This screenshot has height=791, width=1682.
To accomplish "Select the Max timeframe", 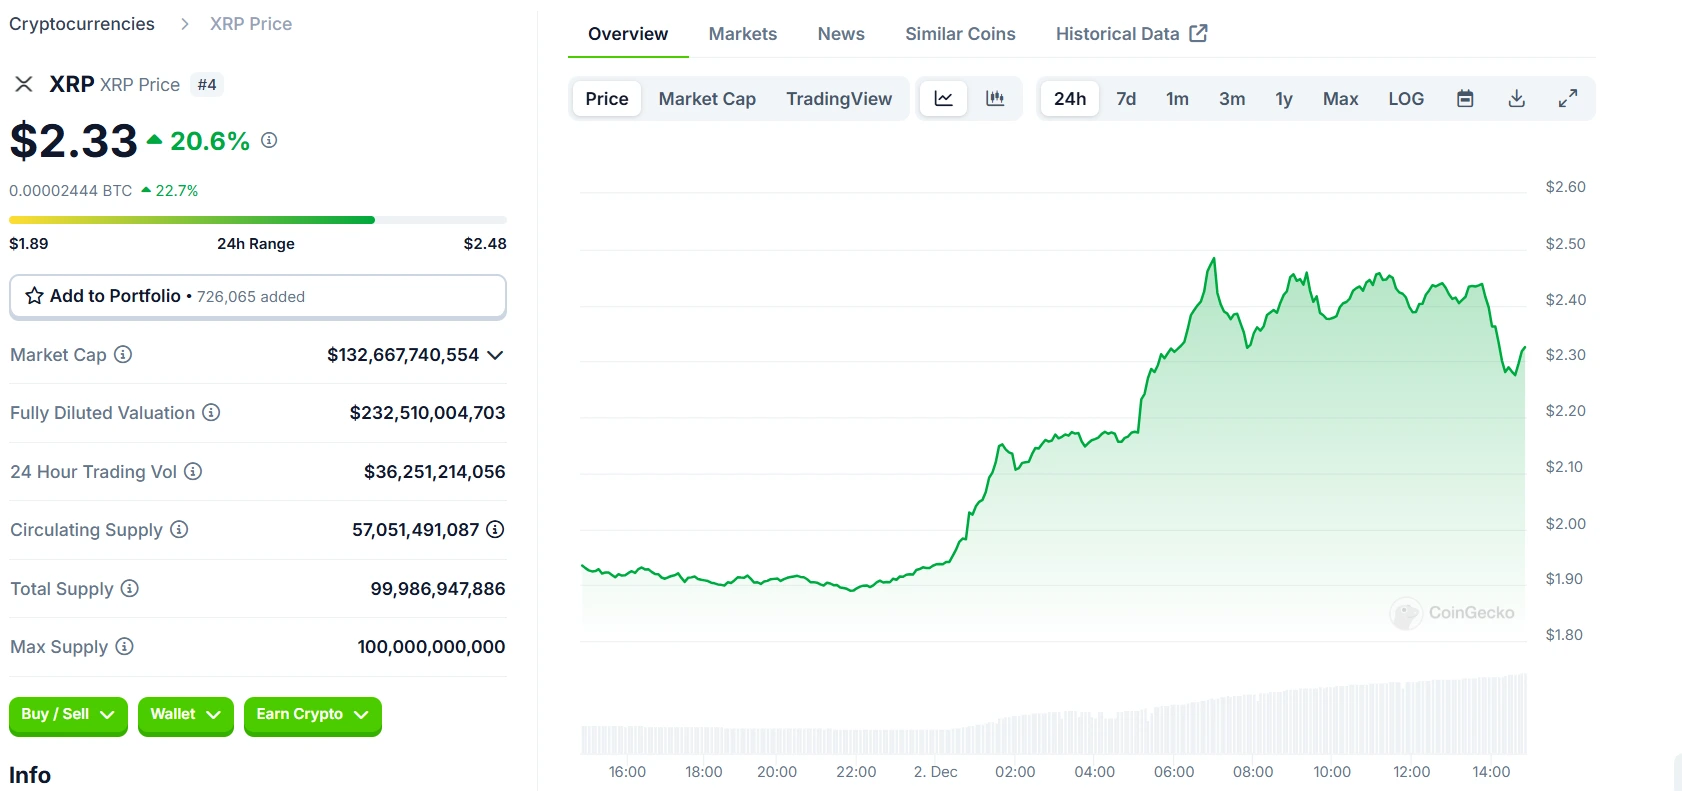I will [1341, 98].
